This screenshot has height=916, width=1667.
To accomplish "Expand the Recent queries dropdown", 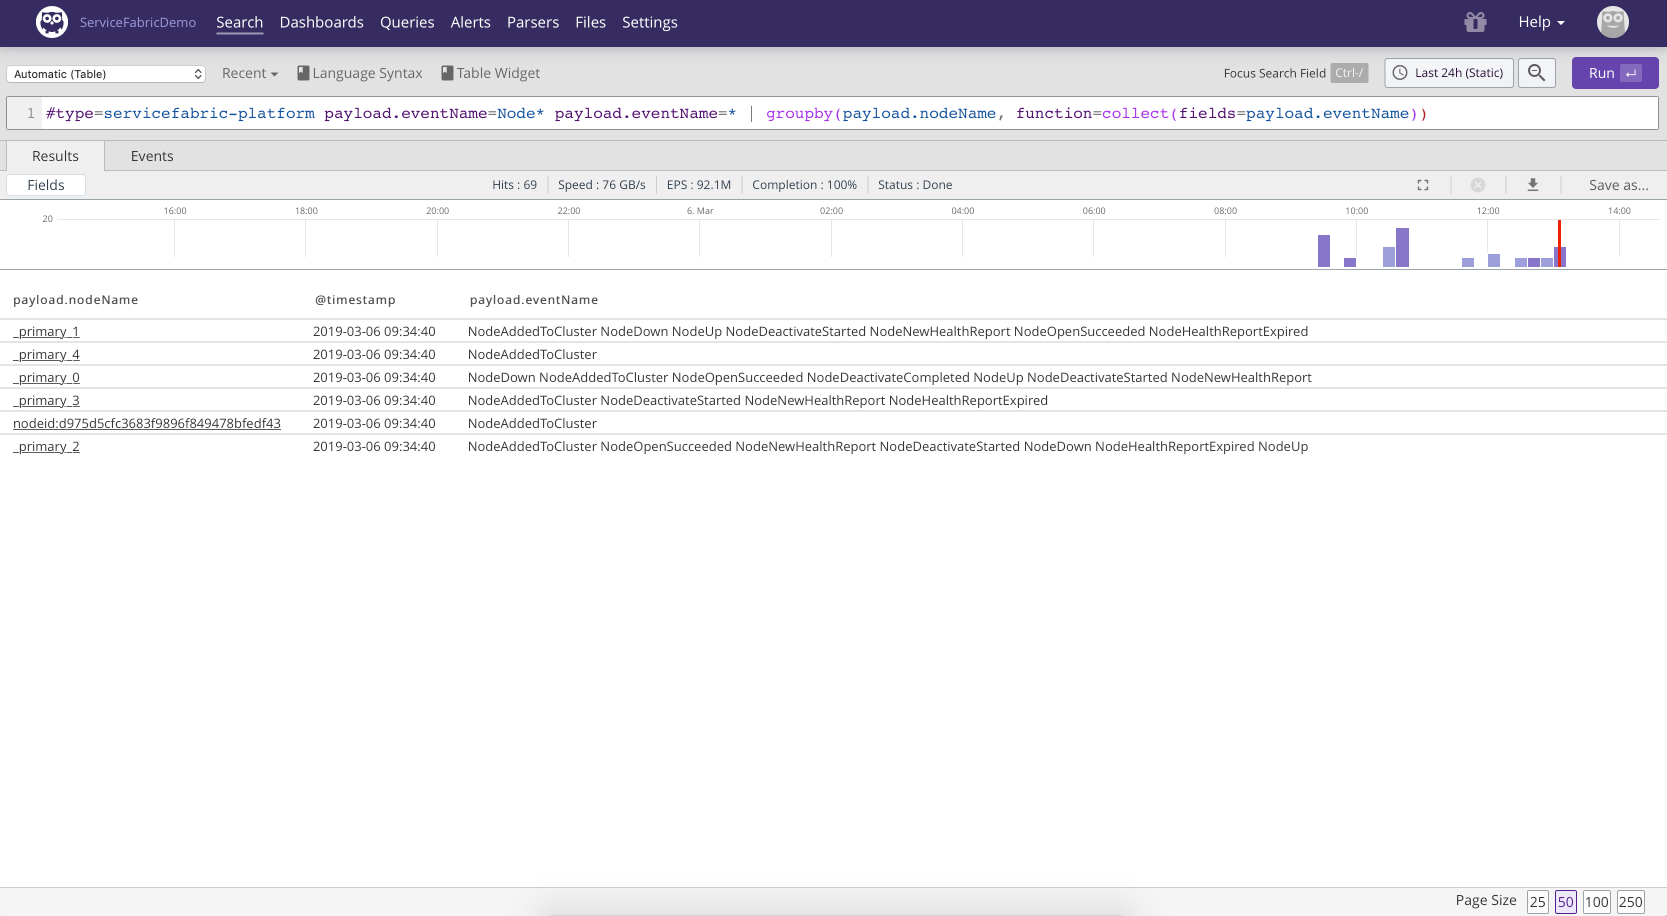I will [x=250, y=73].
